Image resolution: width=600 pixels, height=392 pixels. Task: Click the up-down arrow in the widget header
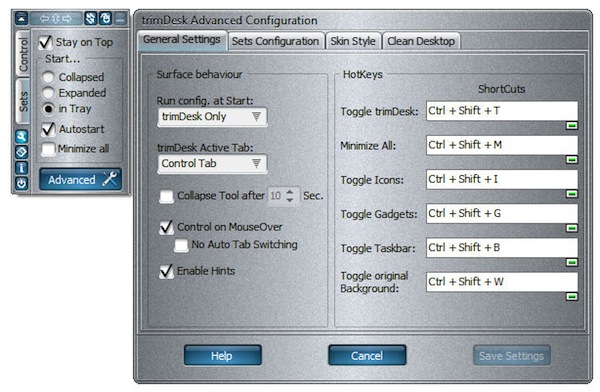click(x=55, y=18)
